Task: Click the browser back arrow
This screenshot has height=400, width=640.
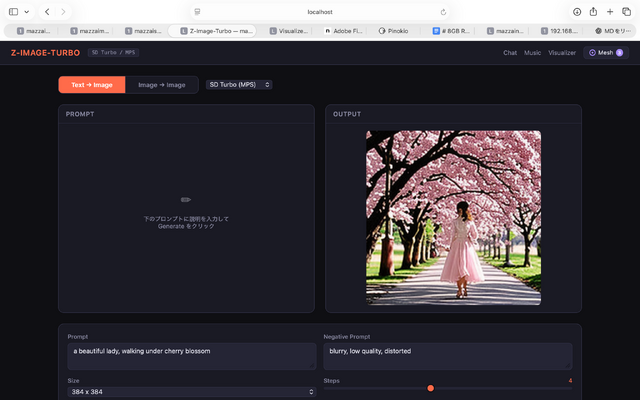Action: coord(47,11)
